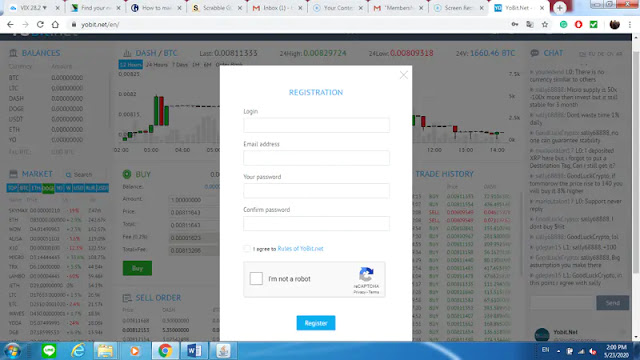Open Internet Explorer from the taskbar
The width and height of the screenshot is (640, 360).
pyautogui.click(x=78, y=351)
